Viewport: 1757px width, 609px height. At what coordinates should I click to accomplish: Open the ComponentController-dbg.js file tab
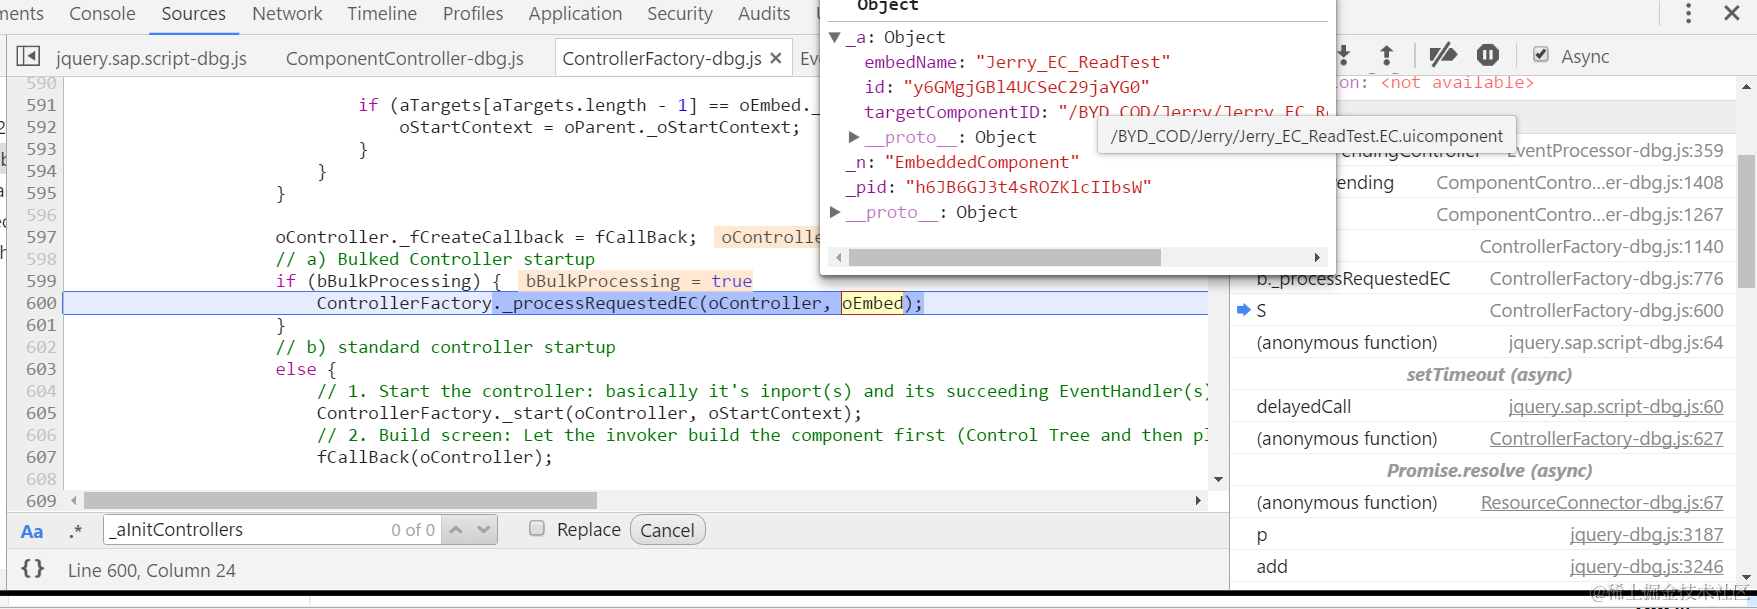click(x=405, y=58)
